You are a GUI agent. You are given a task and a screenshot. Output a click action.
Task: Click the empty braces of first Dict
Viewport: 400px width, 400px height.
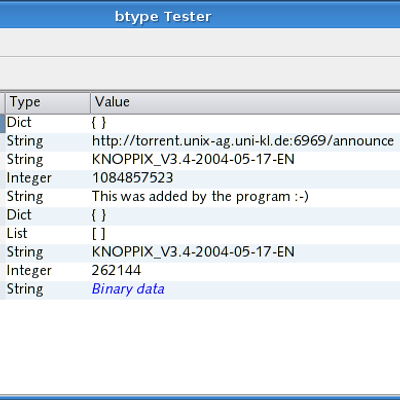click(x=99, y=123)
